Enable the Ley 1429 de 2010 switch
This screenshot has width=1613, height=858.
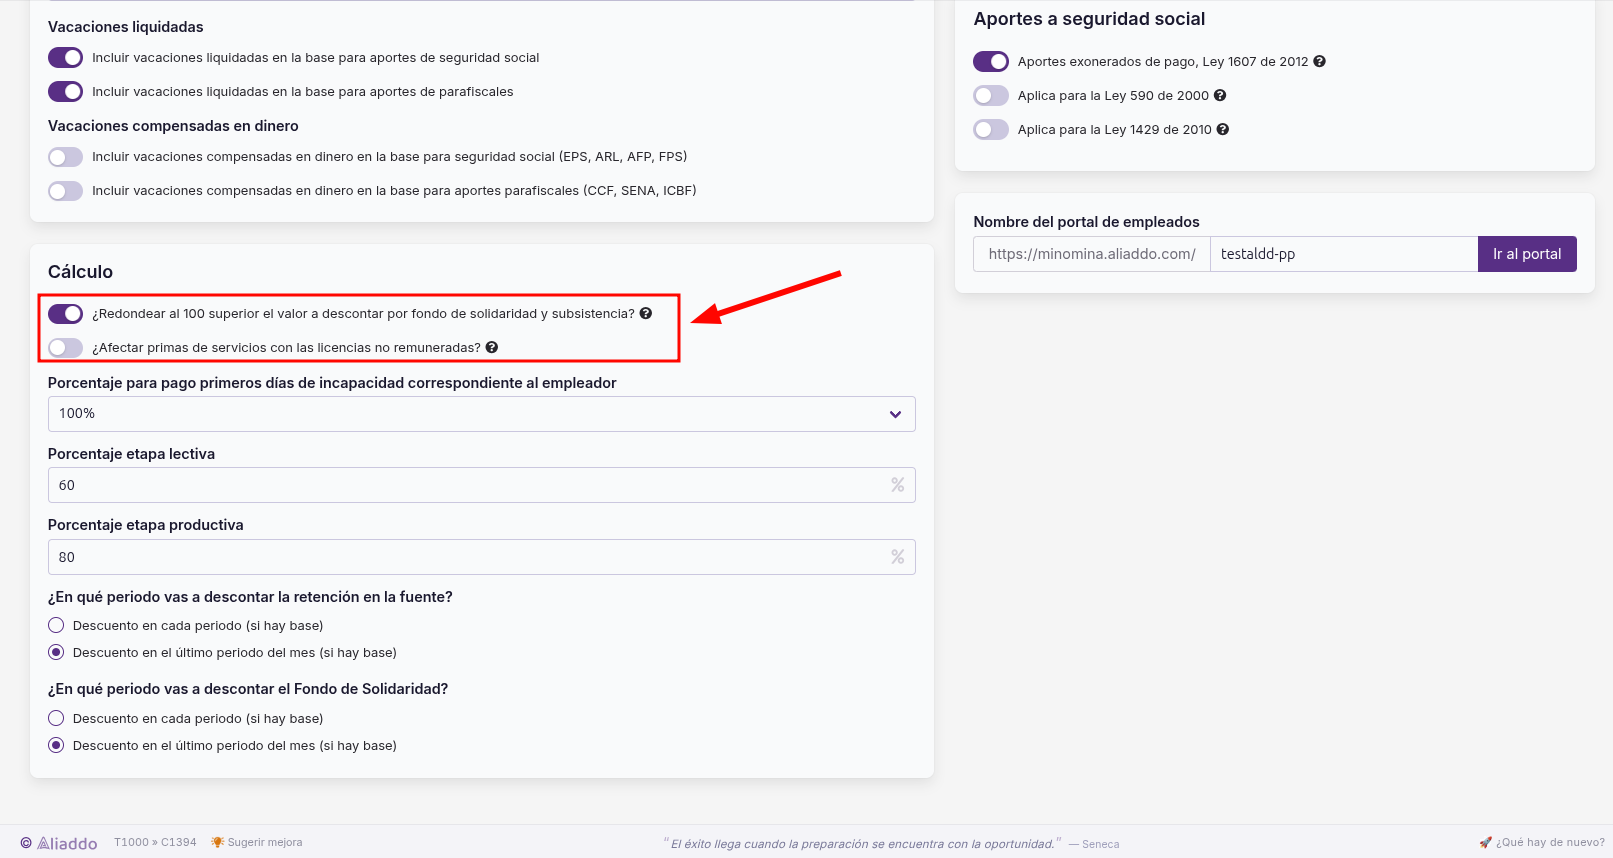point(991,130)
